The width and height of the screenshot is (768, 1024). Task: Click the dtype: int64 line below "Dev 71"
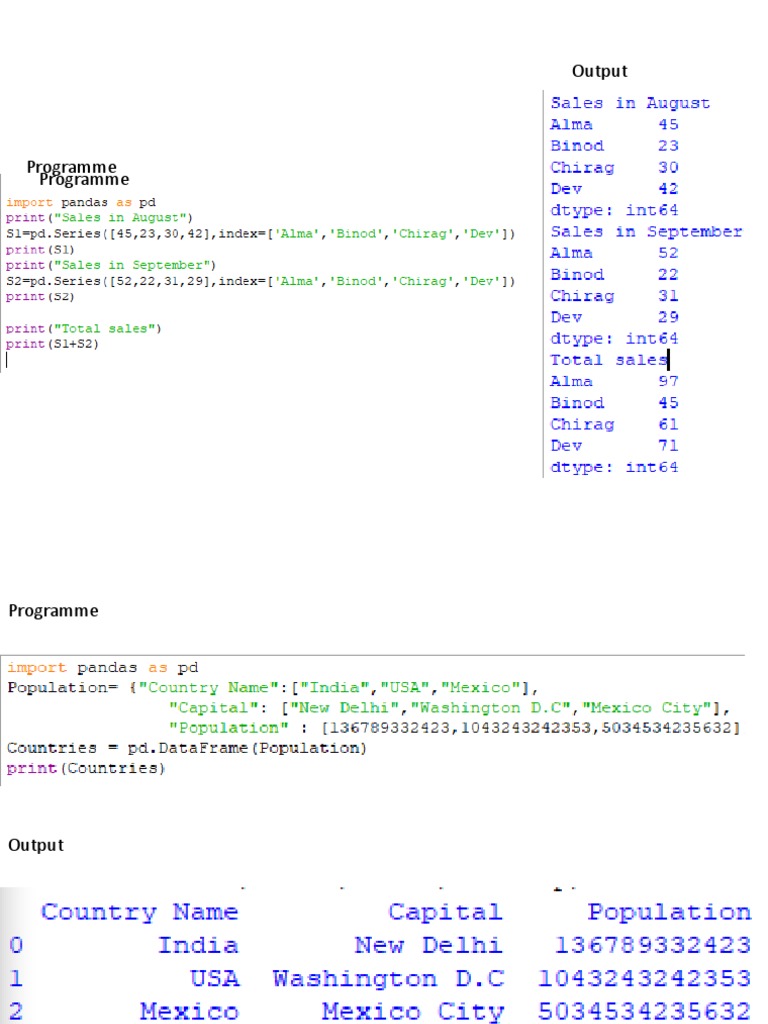coord(615,468)
